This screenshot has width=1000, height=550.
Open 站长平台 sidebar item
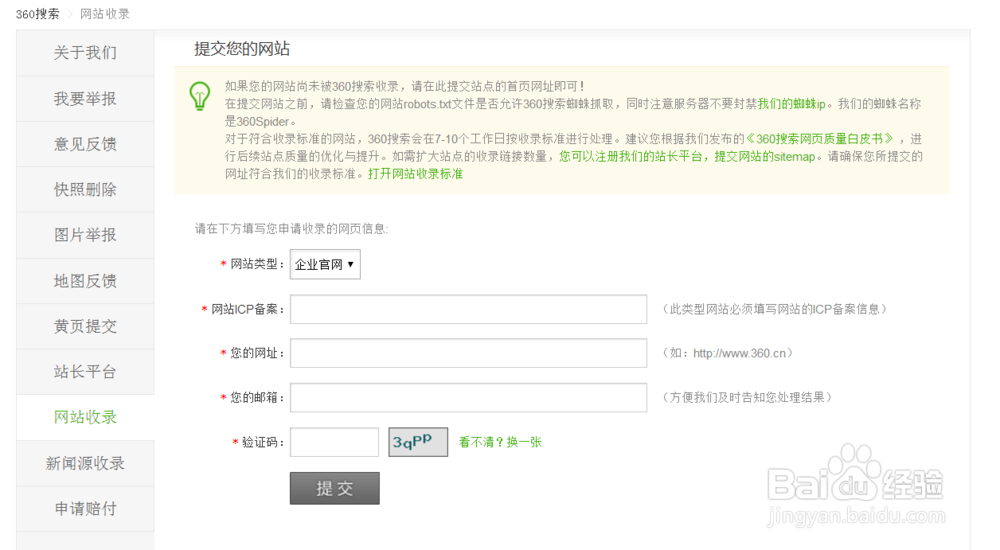point(85,372)
